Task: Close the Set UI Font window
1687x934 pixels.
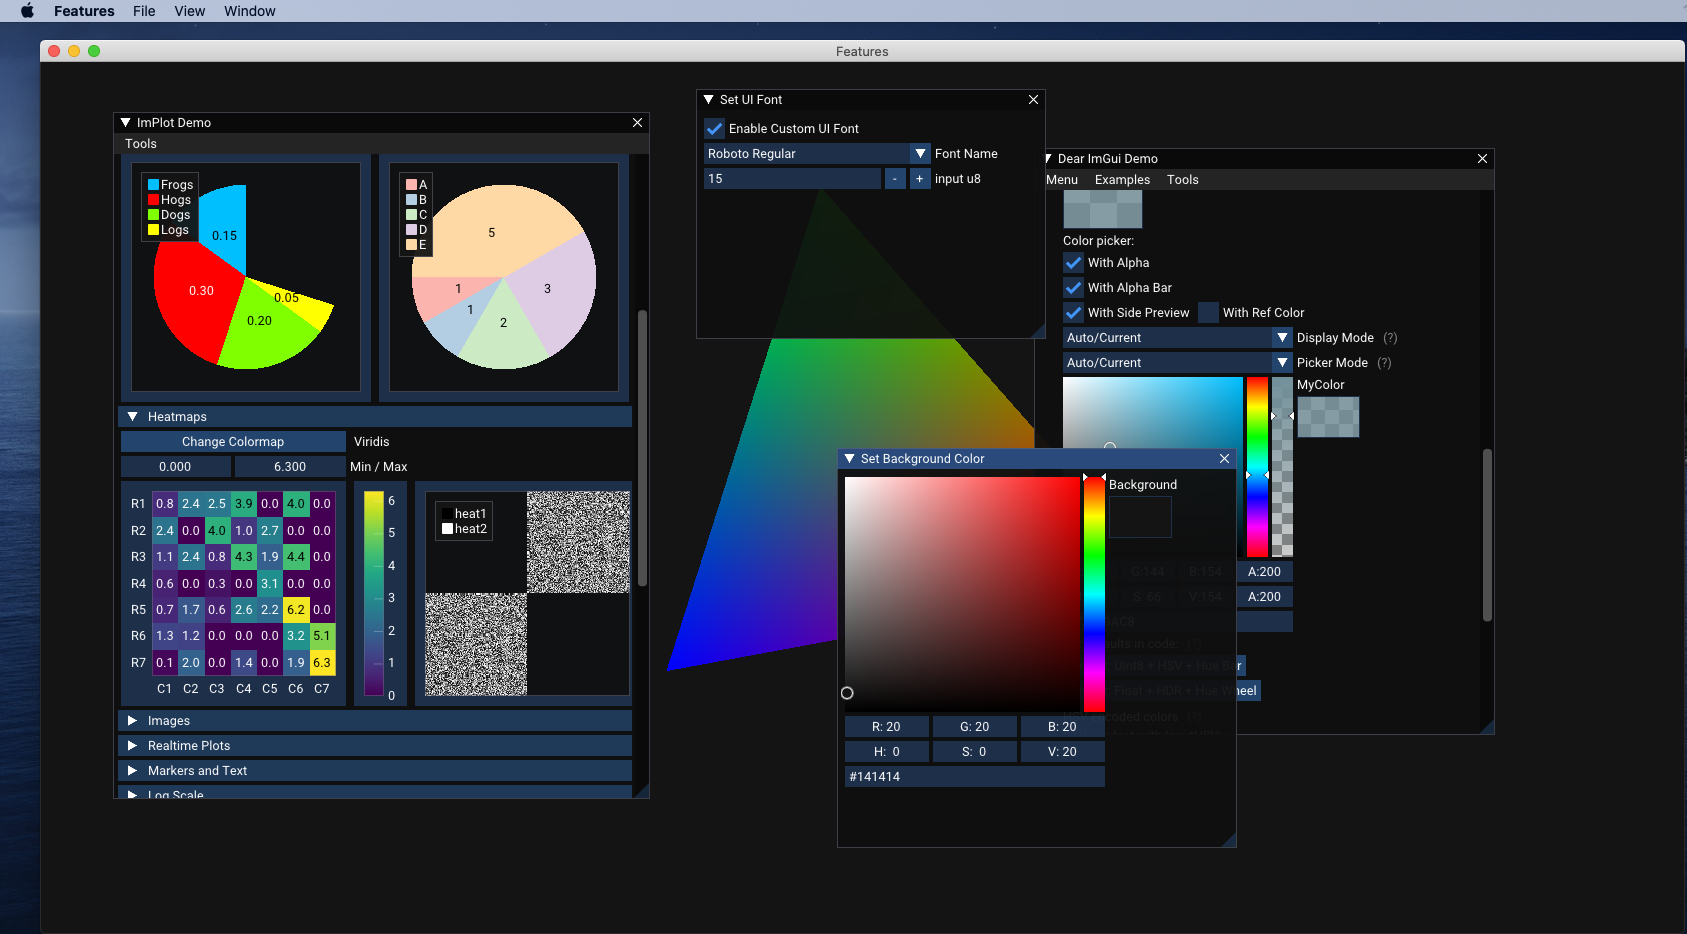Action: (x=1033, y=99)
